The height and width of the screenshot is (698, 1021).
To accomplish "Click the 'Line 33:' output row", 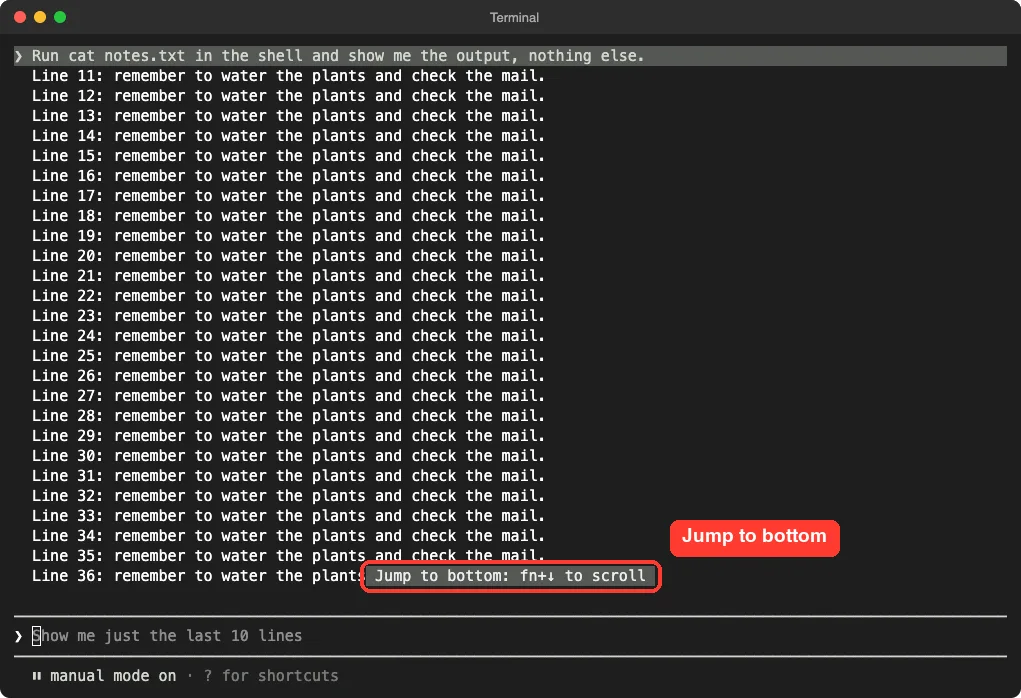I will tap(288, 516).
